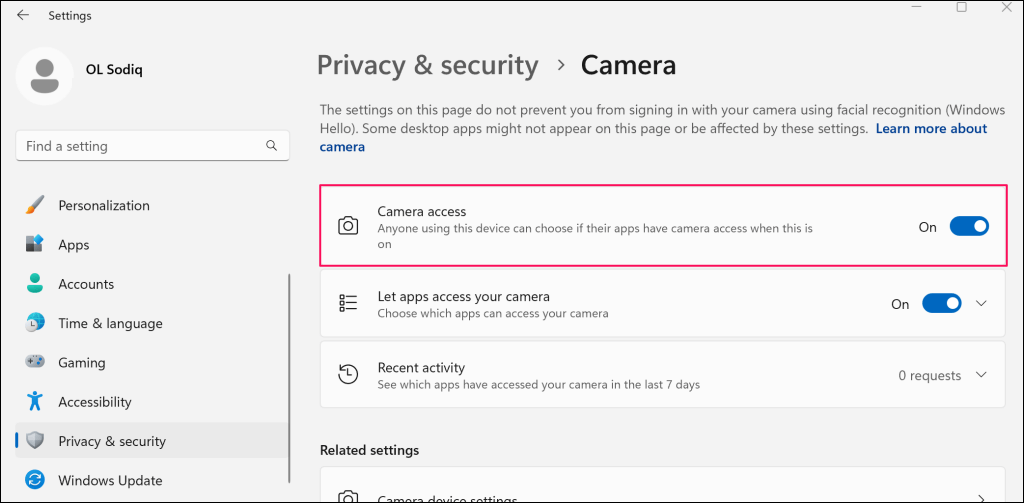Disable the Let apps access camera toggle
The height and width of the screenshot is (503, 1024).
coord(941,304)
